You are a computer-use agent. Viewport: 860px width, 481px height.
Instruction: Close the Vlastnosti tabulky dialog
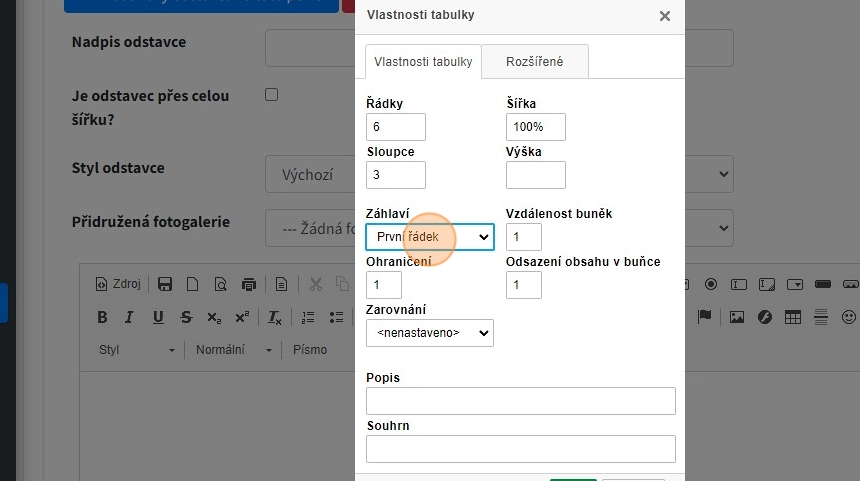pos(665,16)
